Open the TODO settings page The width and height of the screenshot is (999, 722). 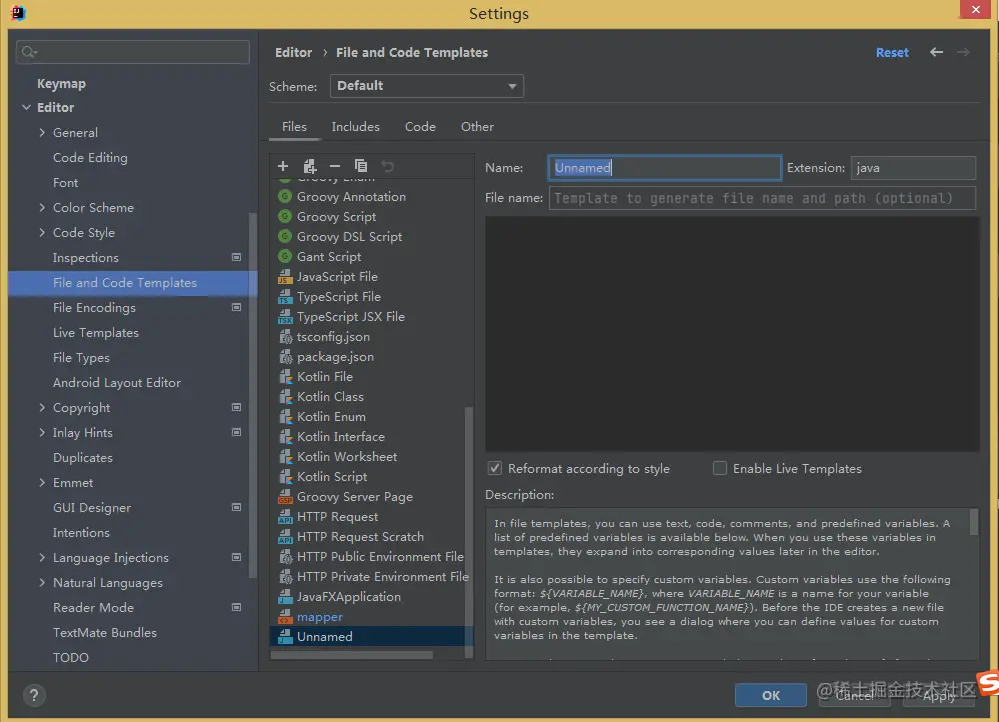click(71, 658)
